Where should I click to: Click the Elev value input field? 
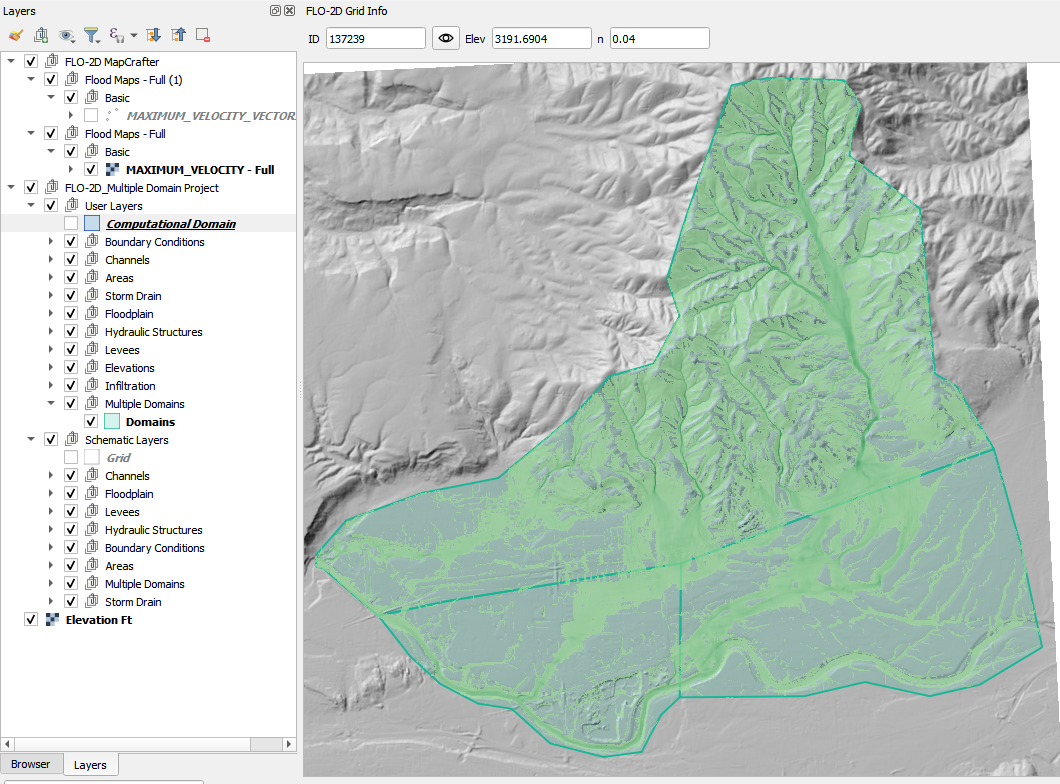[541, 38]
